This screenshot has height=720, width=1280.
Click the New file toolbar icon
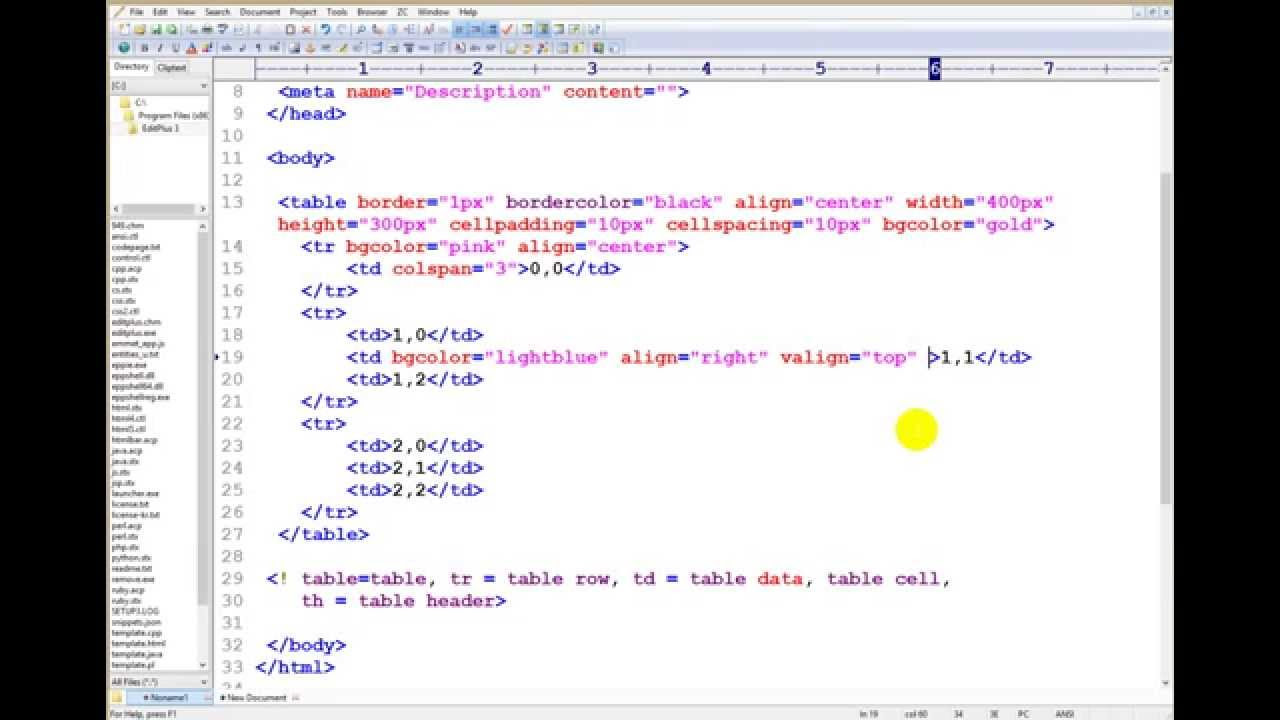tap(122, 29)
